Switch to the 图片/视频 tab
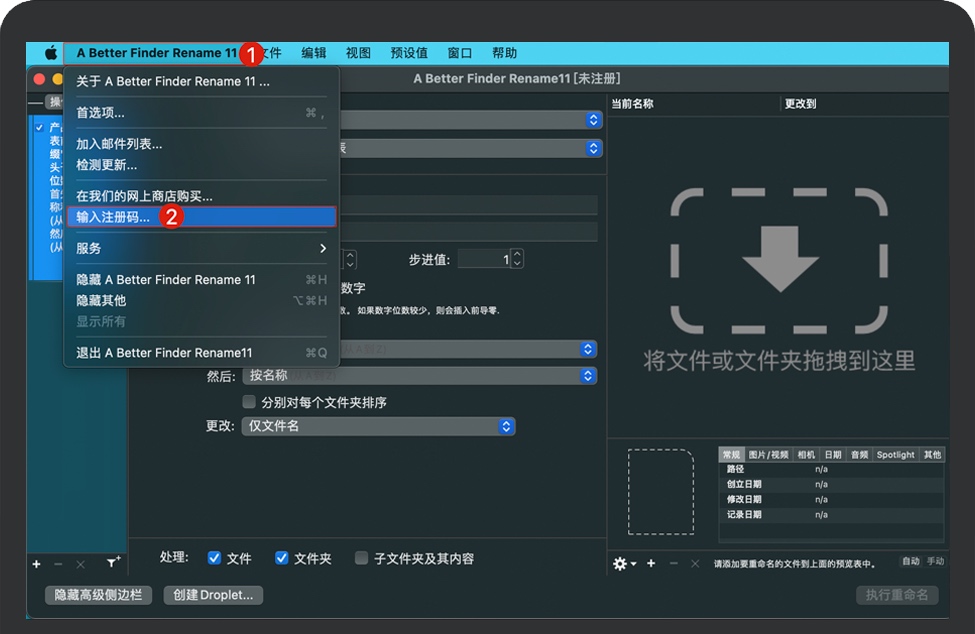Image resolution: width=975 pixels, height=634 pixels. click(769, 454)
